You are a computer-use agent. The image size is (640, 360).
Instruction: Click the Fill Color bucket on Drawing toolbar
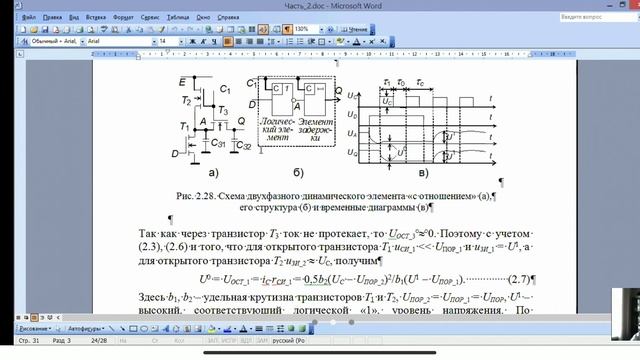click(211, 329)
